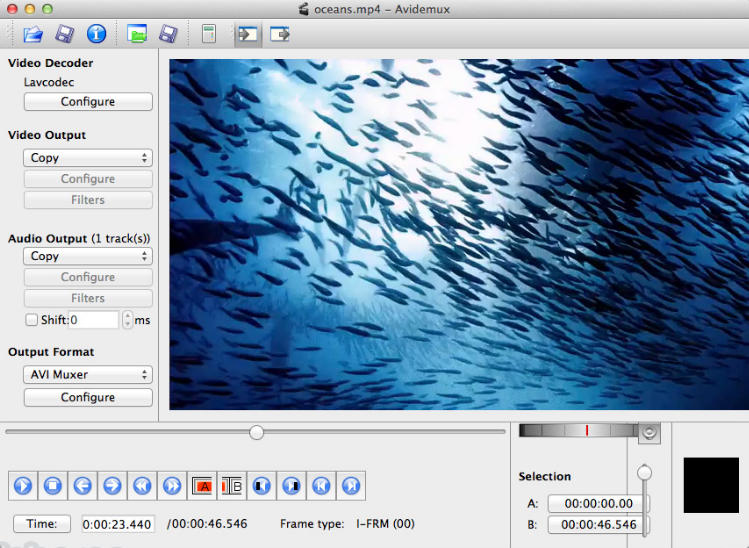Jump to the last frame
Viewport: 749px width, 548px height.
(x=350, y=486)
